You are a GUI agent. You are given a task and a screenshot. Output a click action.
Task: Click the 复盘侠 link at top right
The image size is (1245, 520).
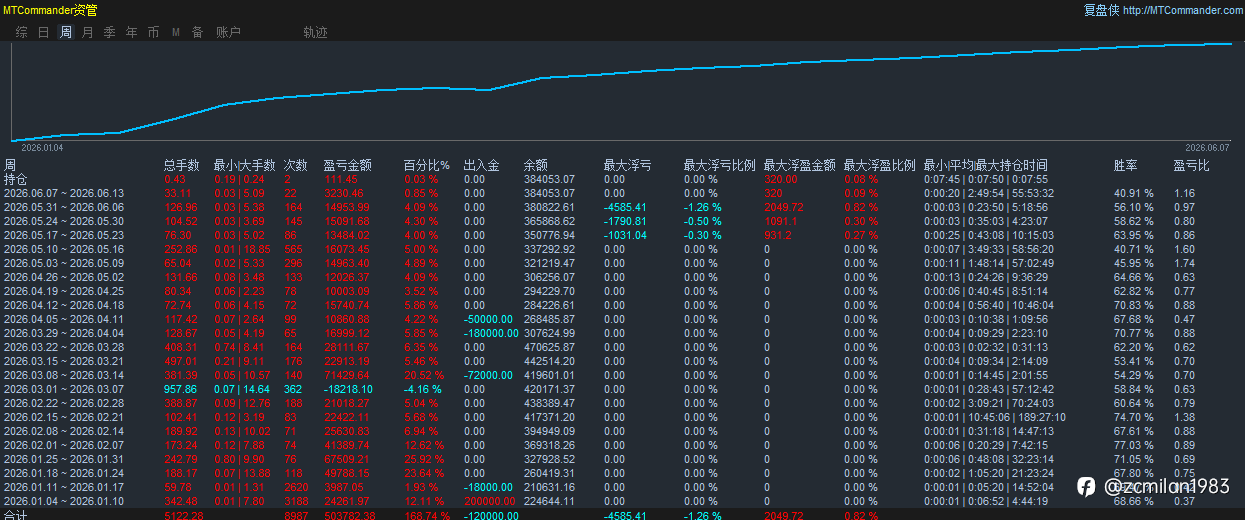(x=1101, y=10)
